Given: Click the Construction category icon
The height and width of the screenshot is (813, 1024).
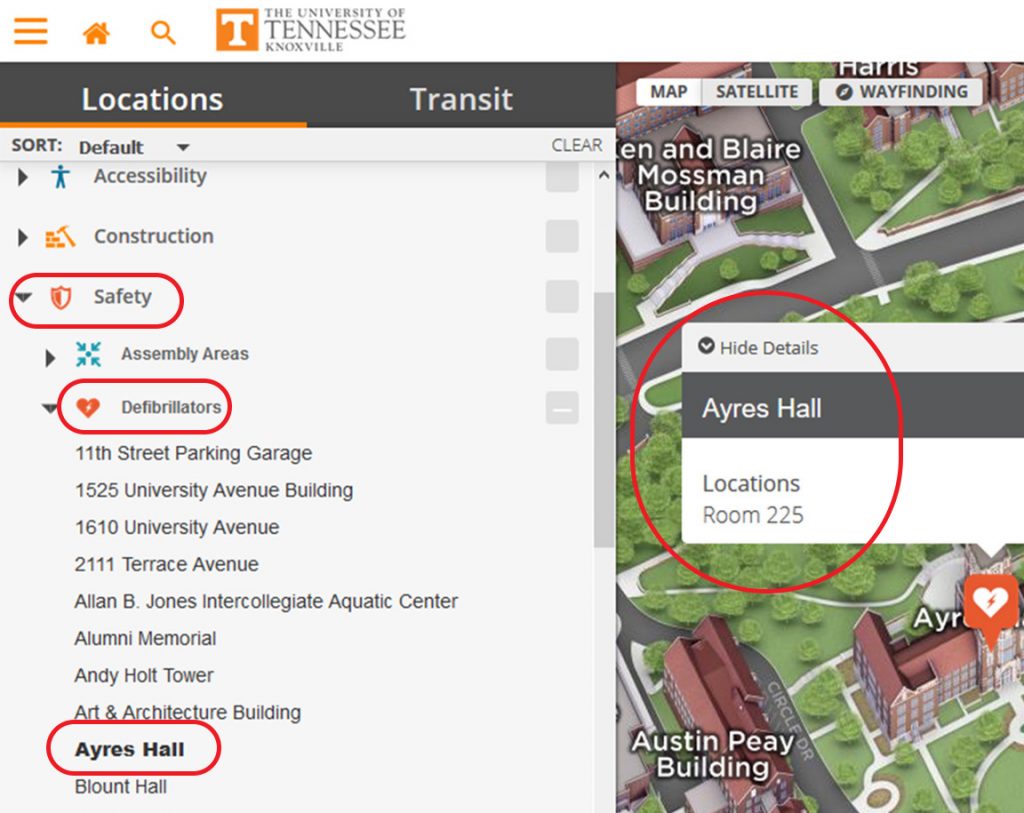Looking at the screenshot, I should coord(60,237).
